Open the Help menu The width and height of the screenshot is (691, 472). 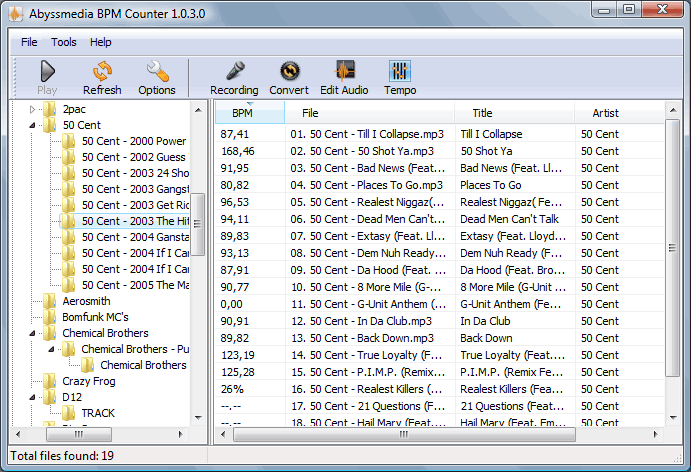[101, 42]
